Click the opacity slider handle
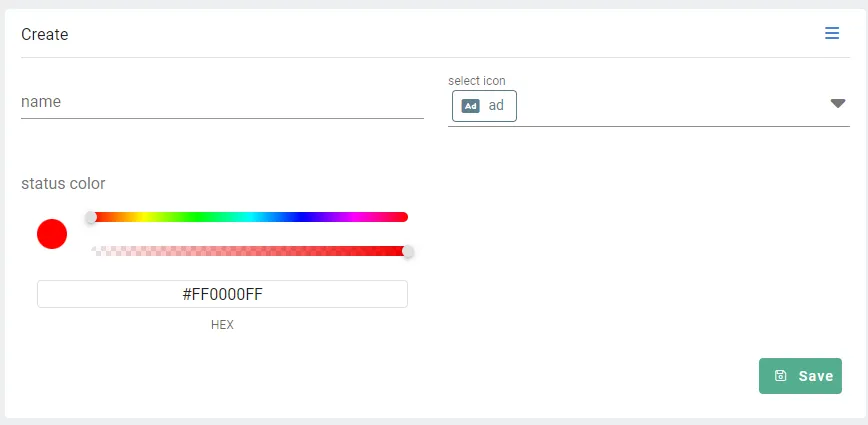 pos(408,252)
